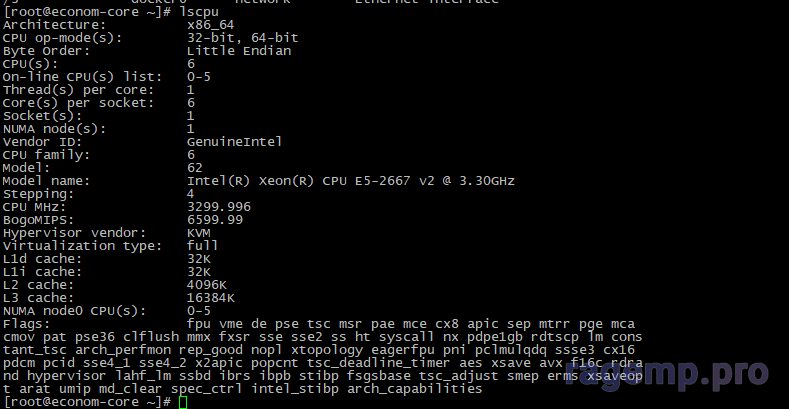Click the BogoMIPS 6599.99 value
This screenshot has width=789, height=409.
pos(215,220)
